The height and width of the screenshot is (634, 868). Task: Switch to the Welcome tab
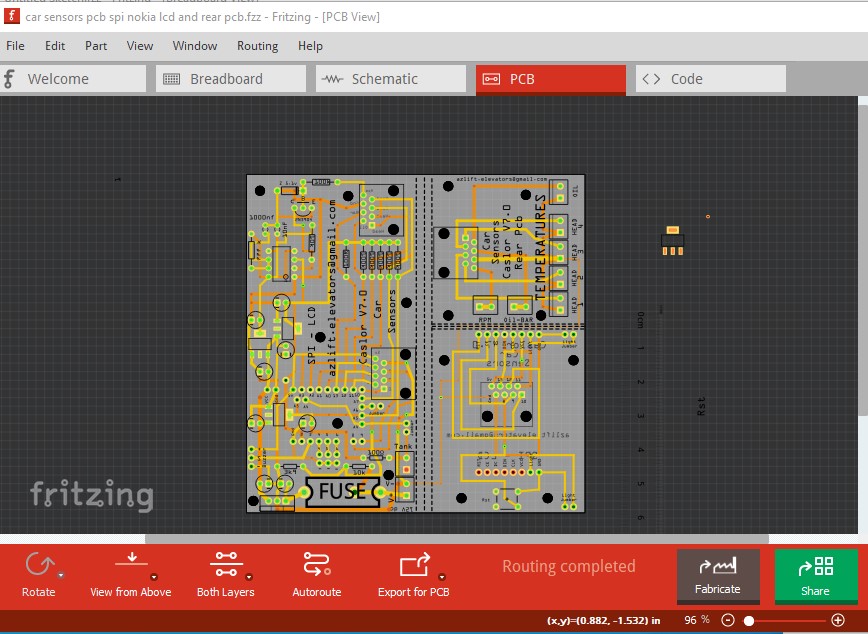tap(73, 79)
